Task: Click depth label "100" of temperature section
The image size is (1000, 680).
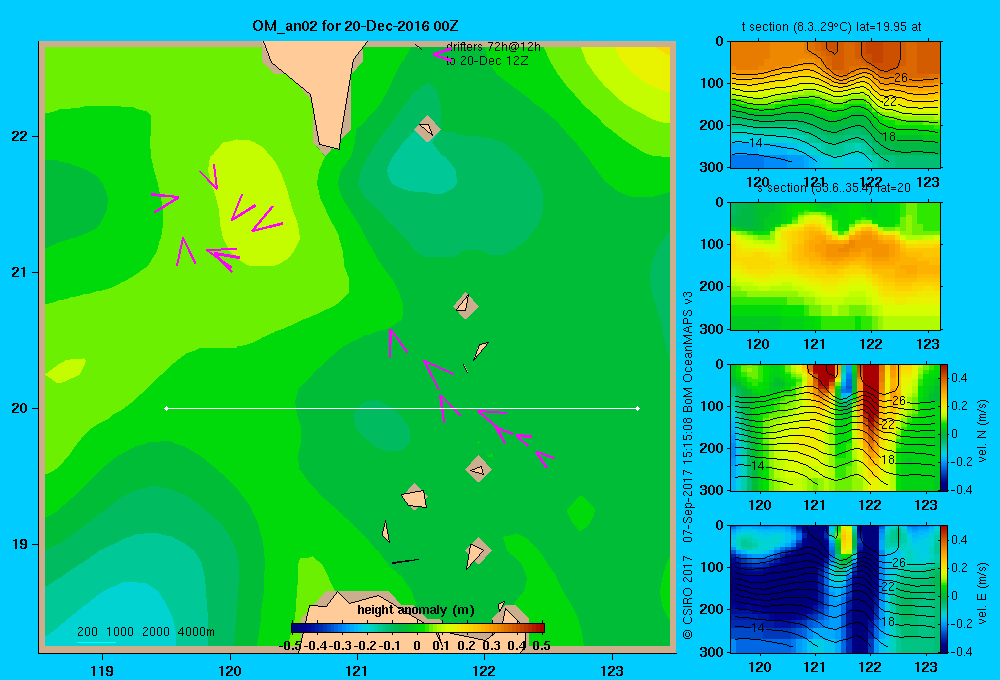Action: coord(714,83)
